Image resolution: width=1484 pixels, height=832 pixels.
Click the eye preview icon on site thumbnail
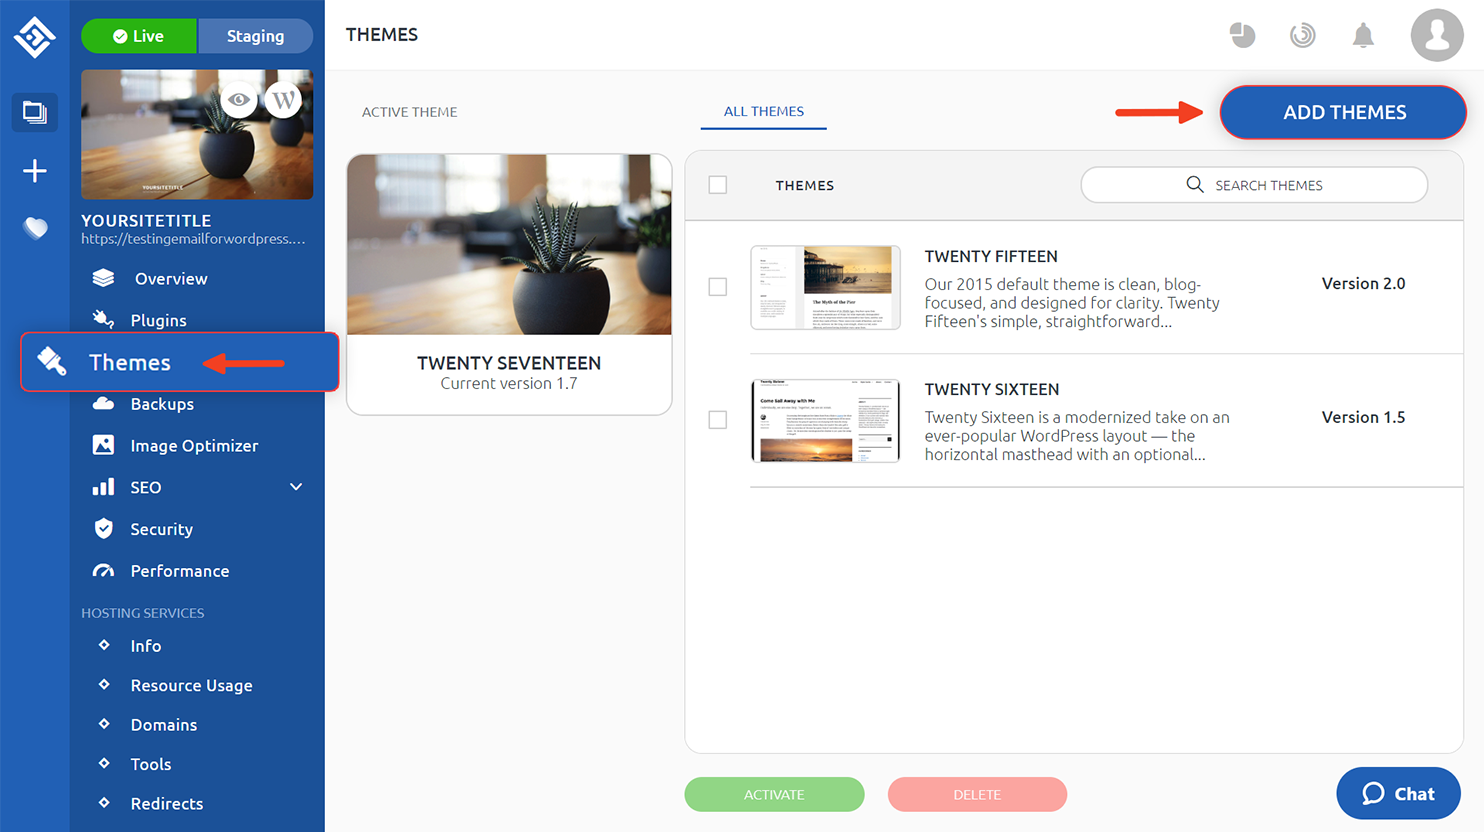pyautogui.click(x=239, y=100)
